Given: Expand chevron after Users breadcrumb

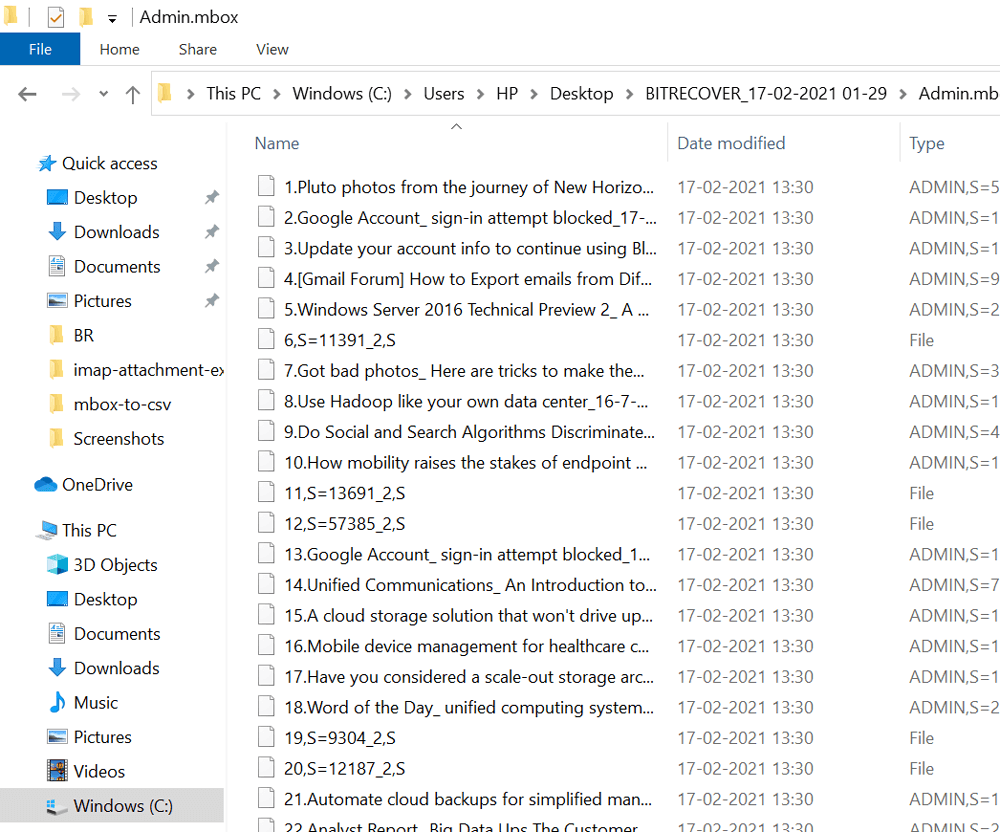Looking at the screenshot, I should (x=480, y=94).
